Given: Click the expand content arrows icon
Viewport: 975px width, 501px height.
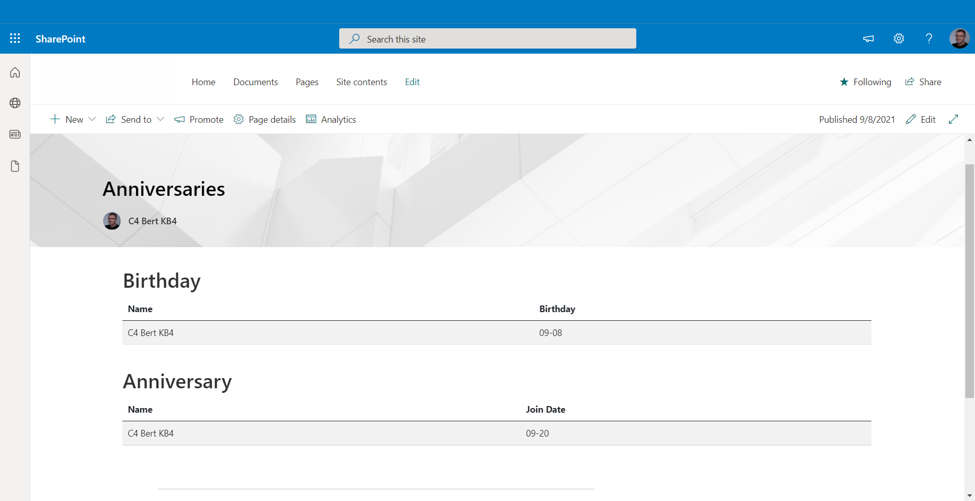Looking at the screenshot, I should (953, 119).
